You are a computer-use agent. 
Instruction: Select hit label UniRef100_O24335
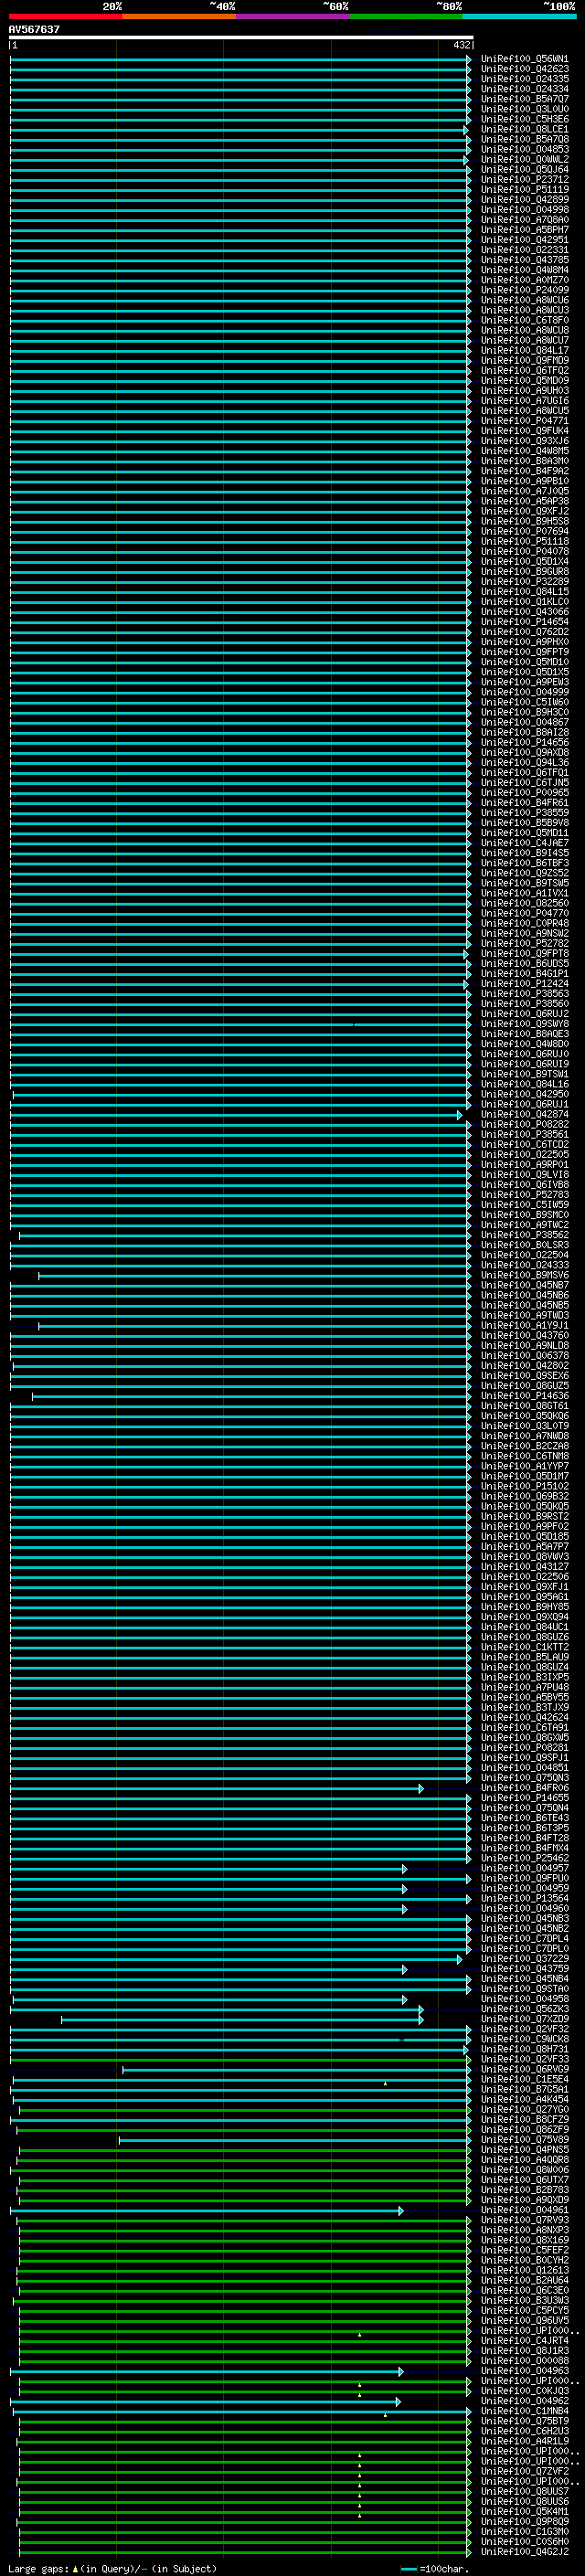click(x=525, y=79)
